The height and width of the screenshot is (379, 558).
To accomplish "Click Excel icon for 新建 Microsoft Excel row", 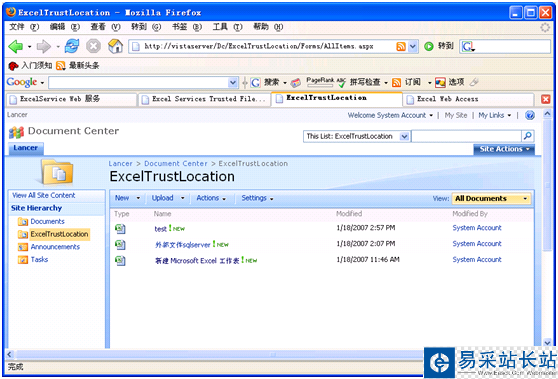I will [x=120, y=260].
